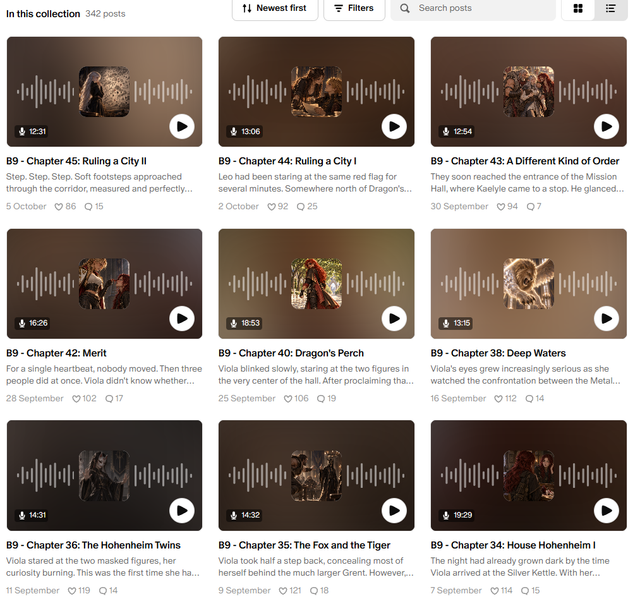Switch to list view layout
Screen dimensions: 640x608
(611, 8)
